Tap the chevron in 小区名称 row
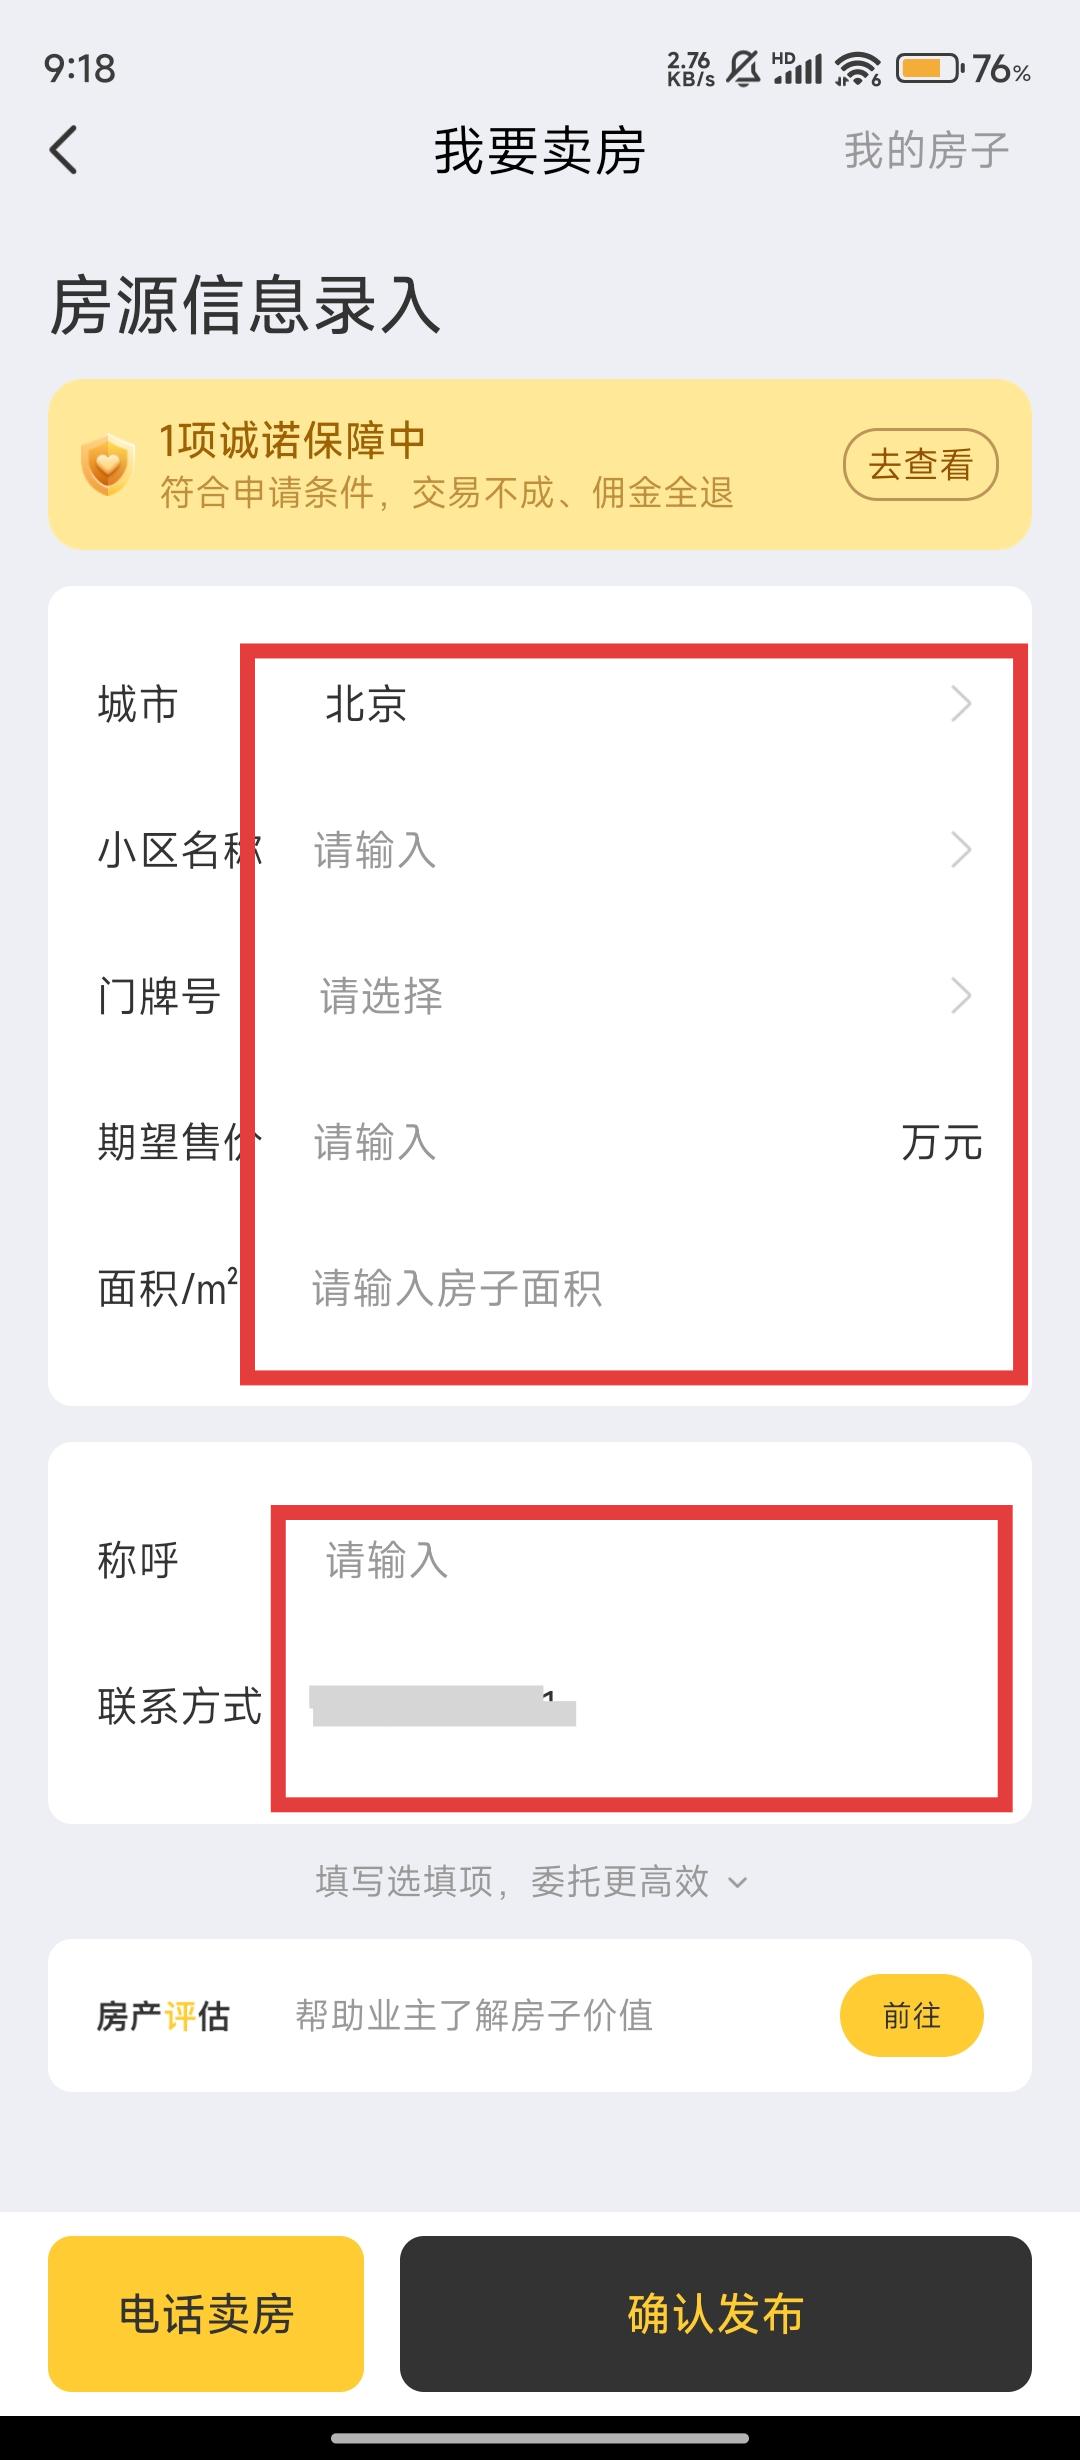This screenshot has height=2460, width=1080. pyautogui.click(x=961, y=850)
